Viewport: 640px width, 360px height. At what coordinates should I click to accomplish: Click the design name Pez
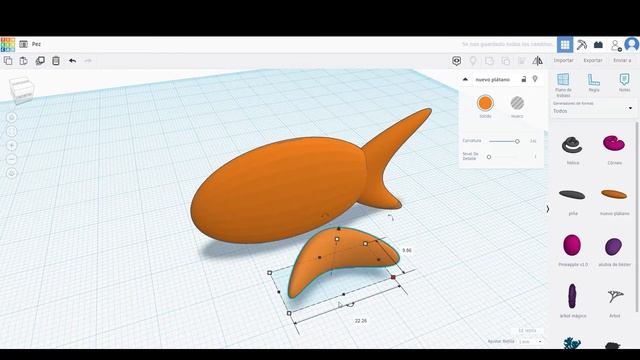point(36,44)
